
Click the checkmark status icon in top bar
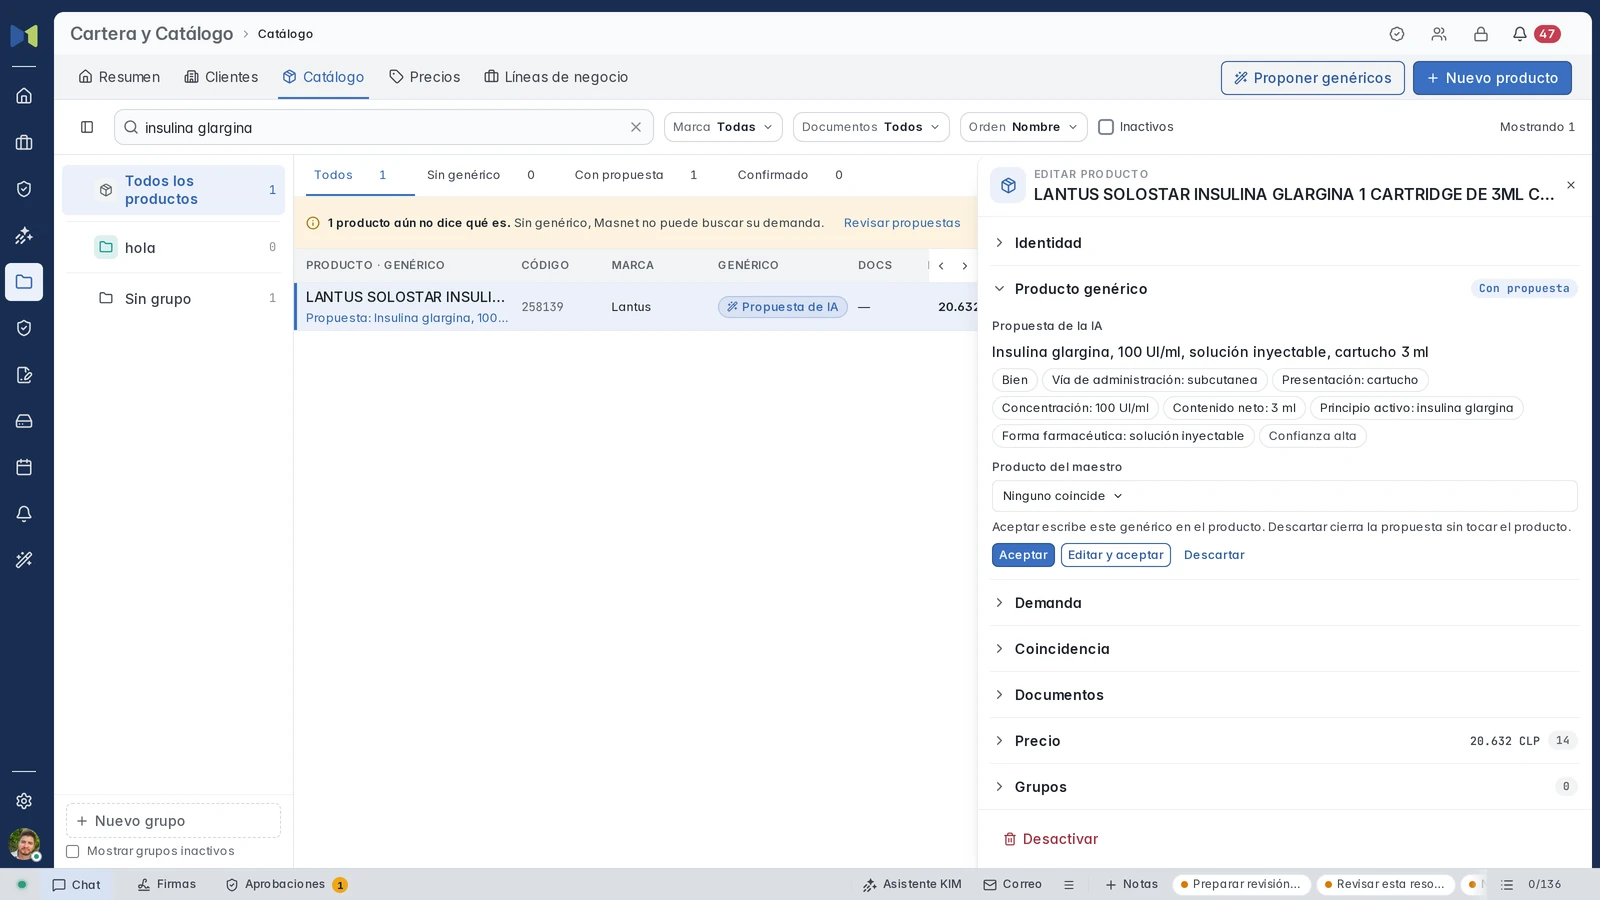(1396, 34)
